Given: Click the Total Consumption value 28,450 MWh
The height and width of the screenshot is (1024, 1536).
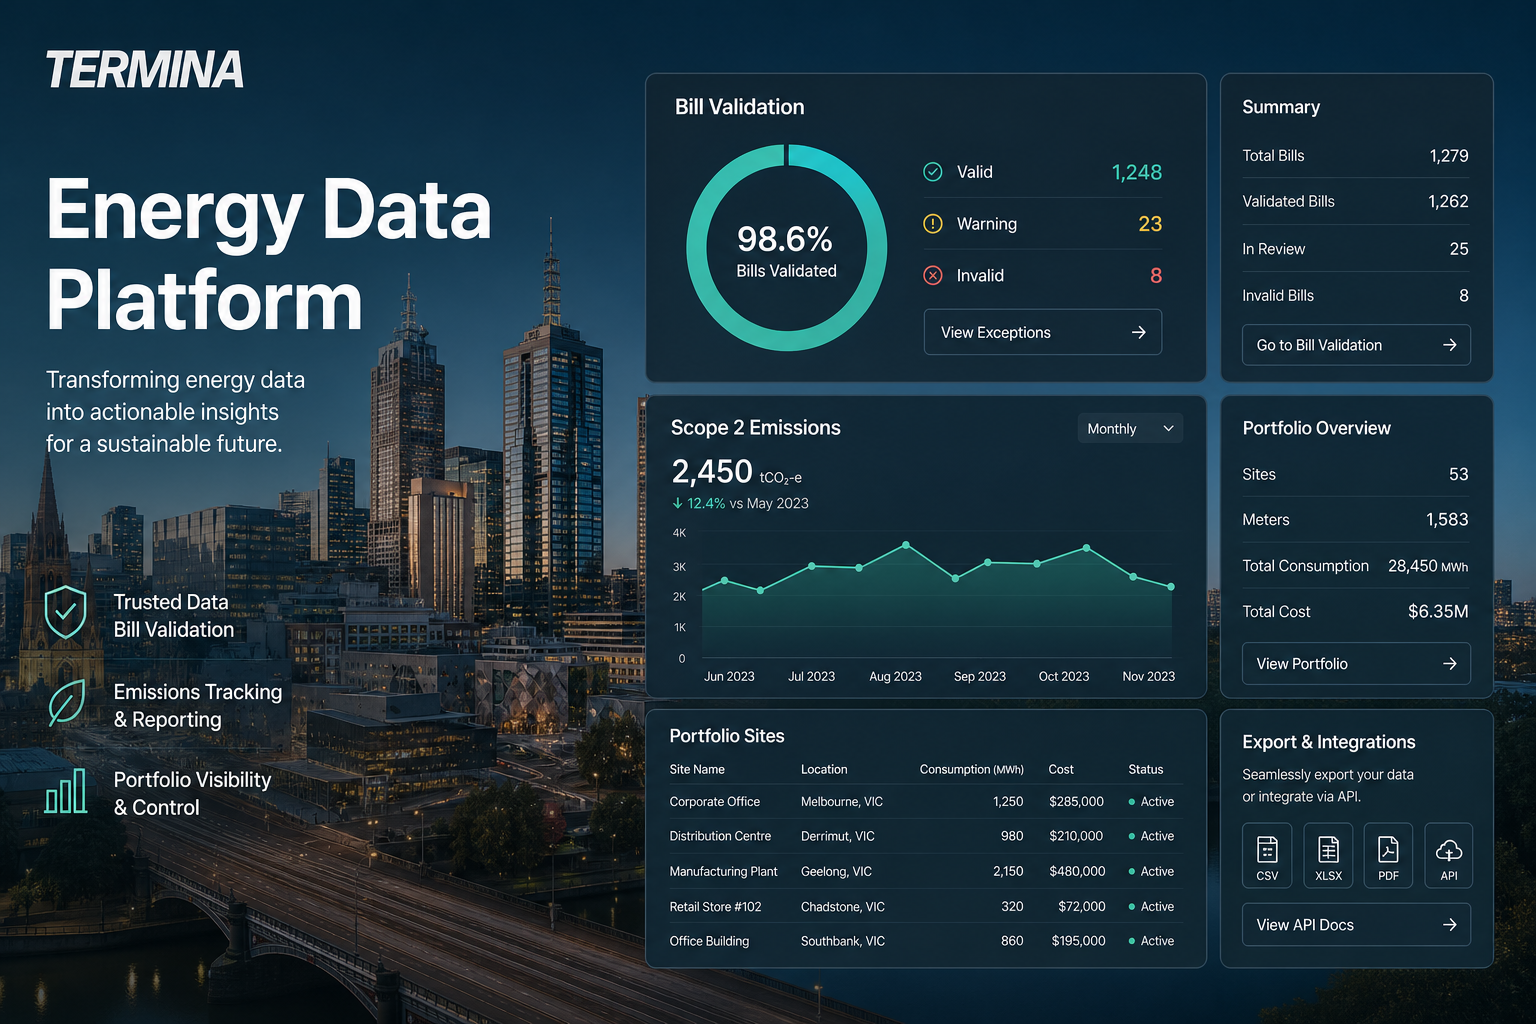Looking at the screenshot, I should (1428, 566).
